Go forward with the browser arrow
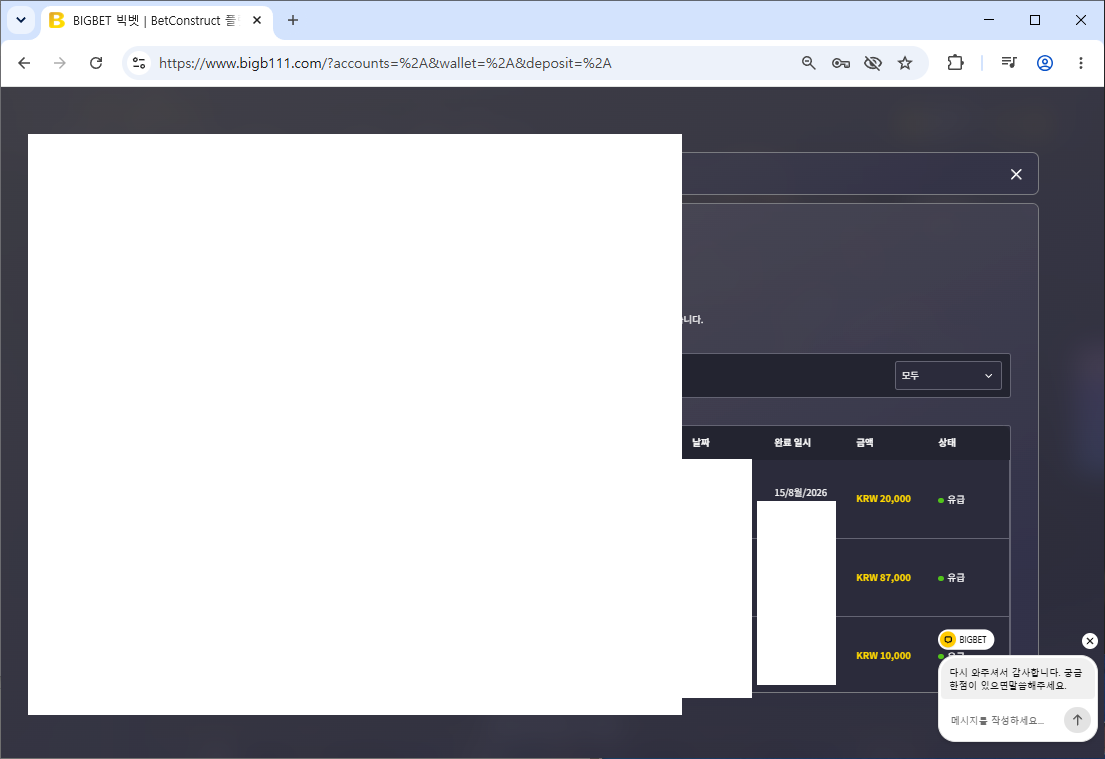Viewport: 1105px width, 759px height. click(60, 63)
